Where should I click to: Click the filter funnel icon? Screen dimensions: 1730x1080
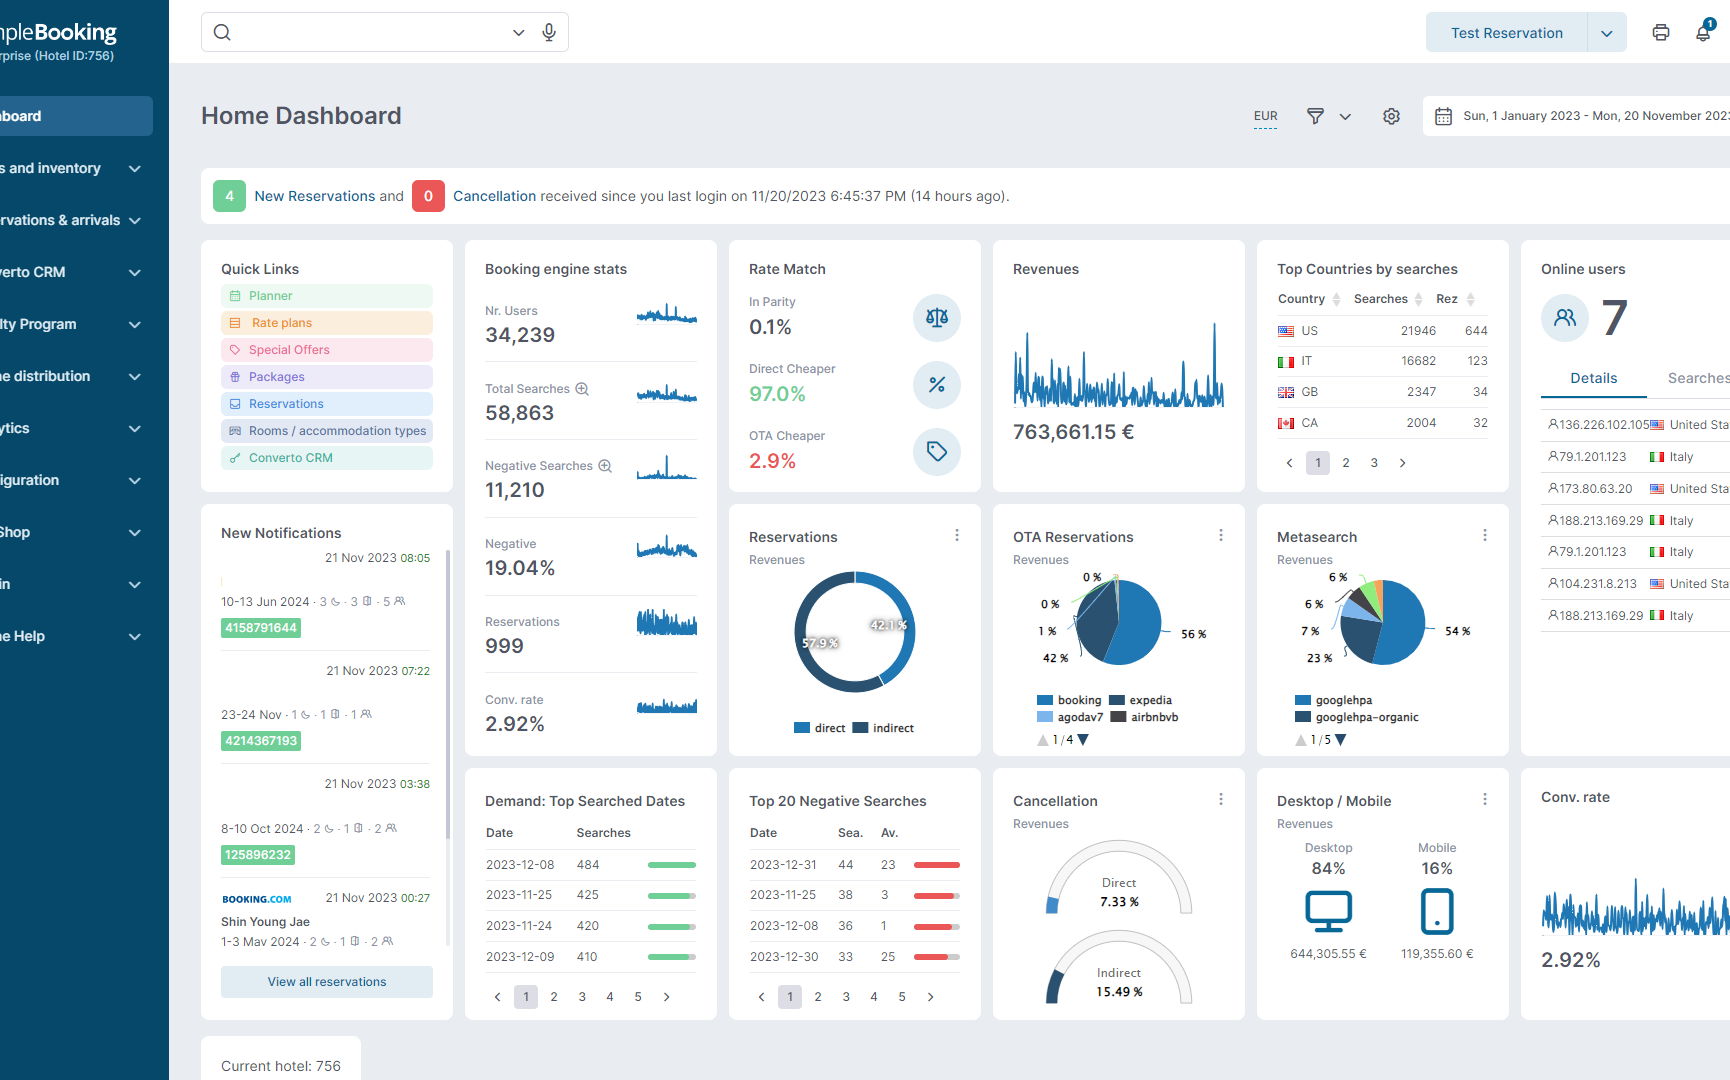coord(1315,116)
